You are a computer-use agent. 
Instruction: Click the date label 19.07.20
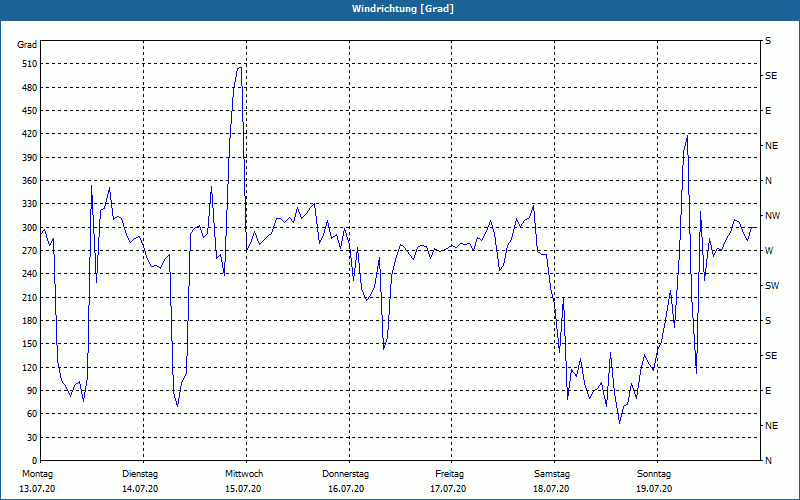click(654, 489)
